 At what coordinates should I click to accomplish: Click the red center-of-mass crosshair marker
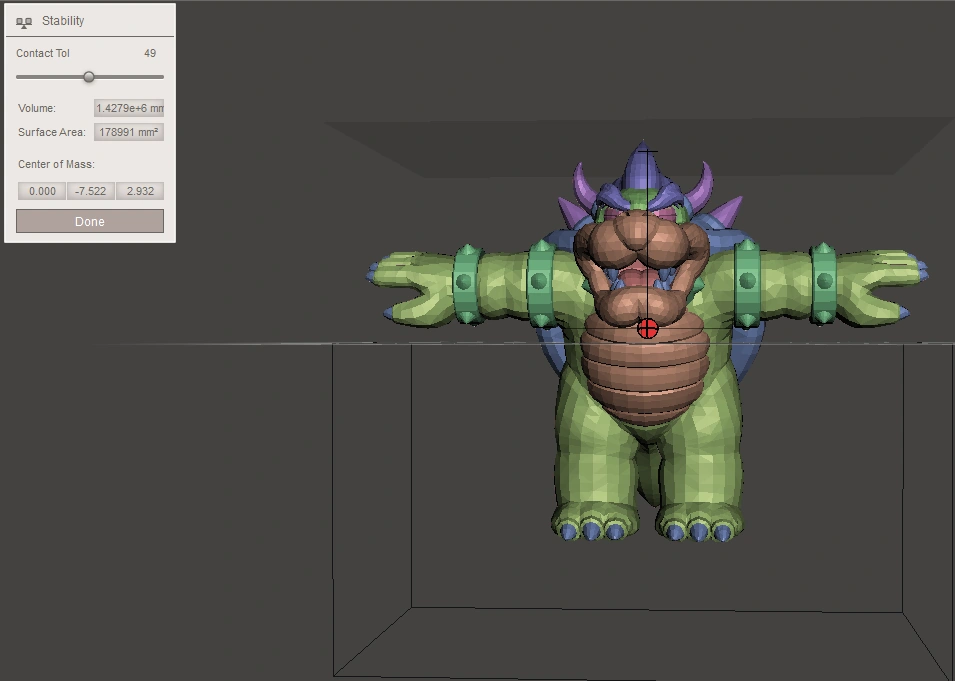(650, 327)
